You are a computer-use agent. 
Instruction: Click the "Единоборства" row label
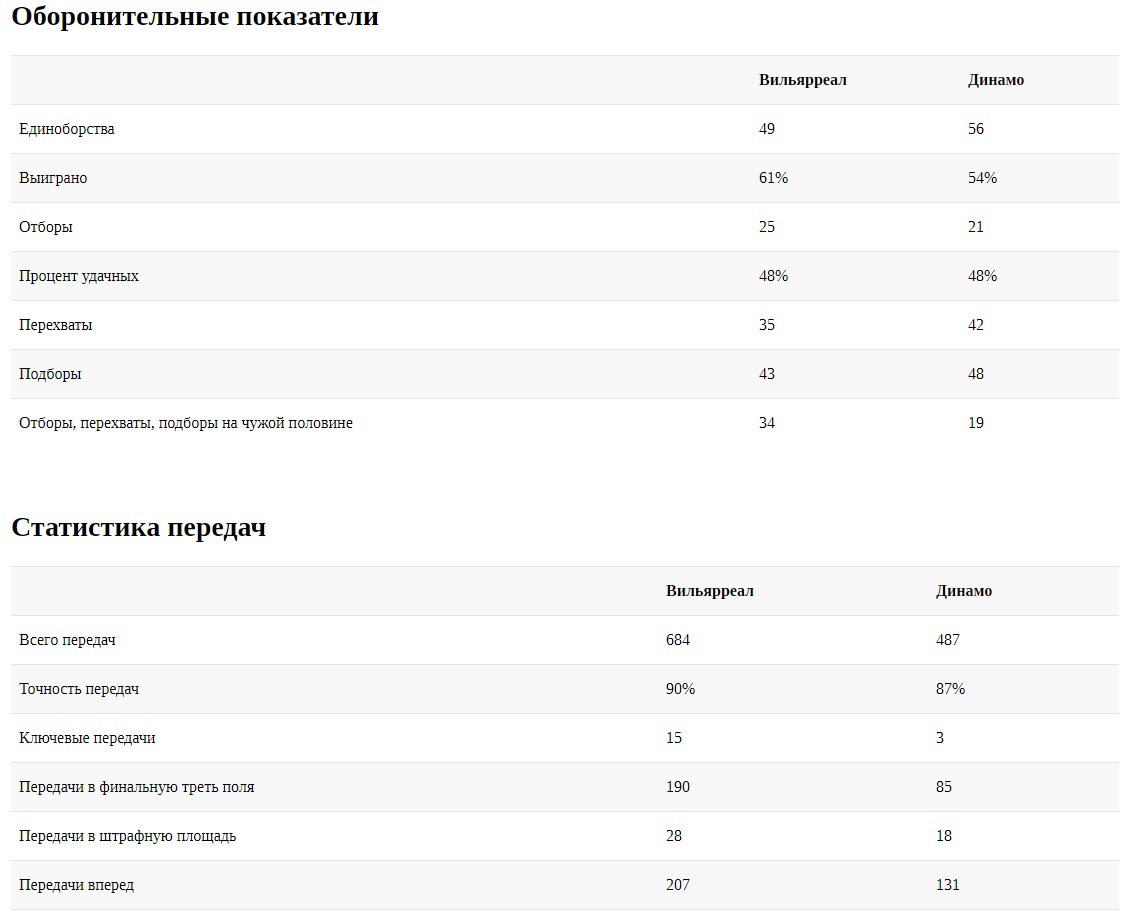click(67, 129)
